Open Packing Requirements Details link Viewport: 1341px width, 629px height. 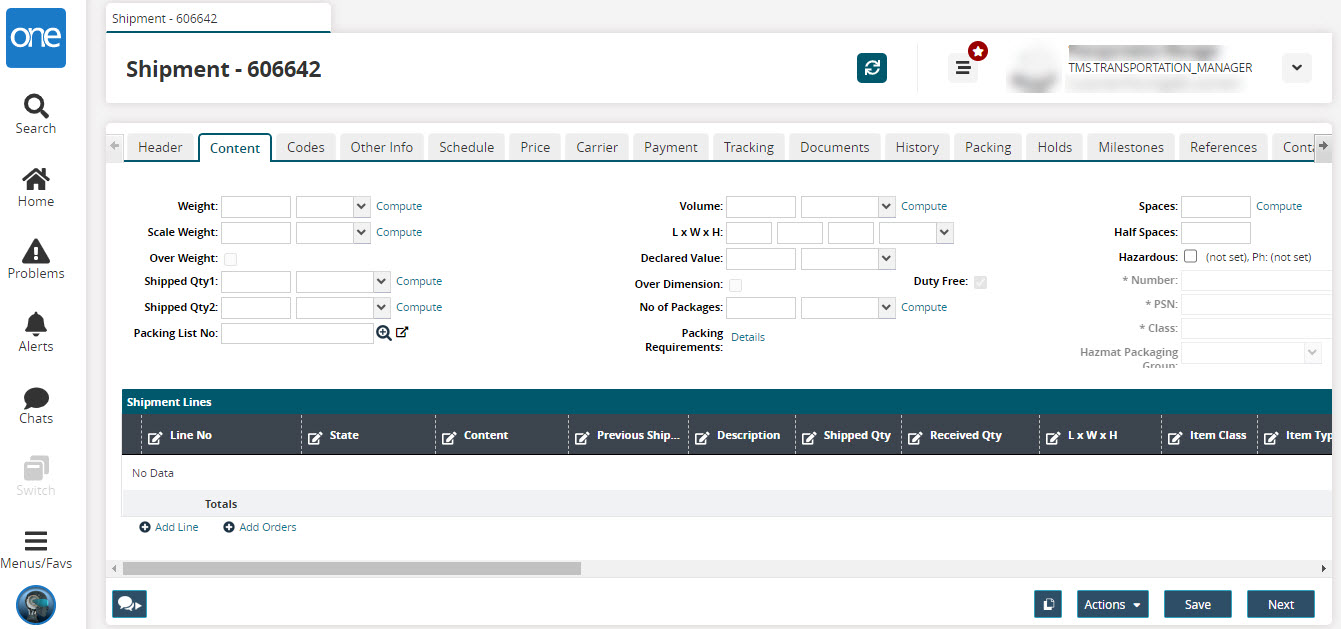point(748,337)
